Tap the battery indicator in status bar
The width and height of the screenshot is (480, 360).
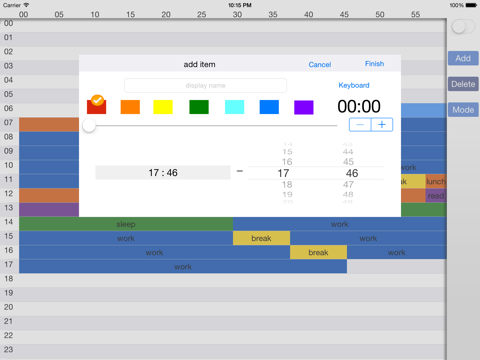(x=471, y=5)
